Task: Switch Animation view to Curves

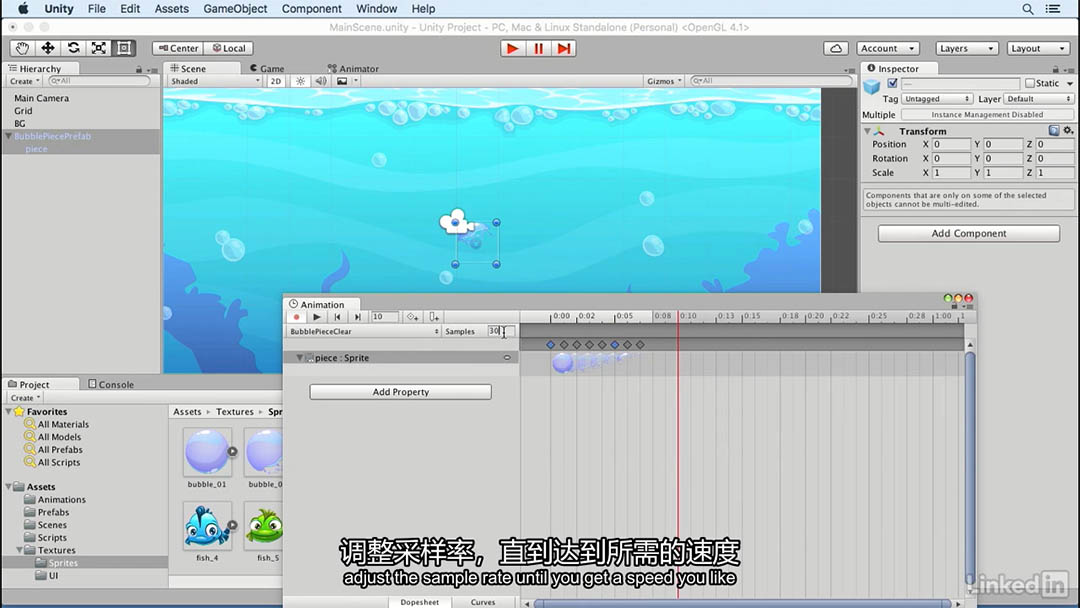Action: (483, 602)
